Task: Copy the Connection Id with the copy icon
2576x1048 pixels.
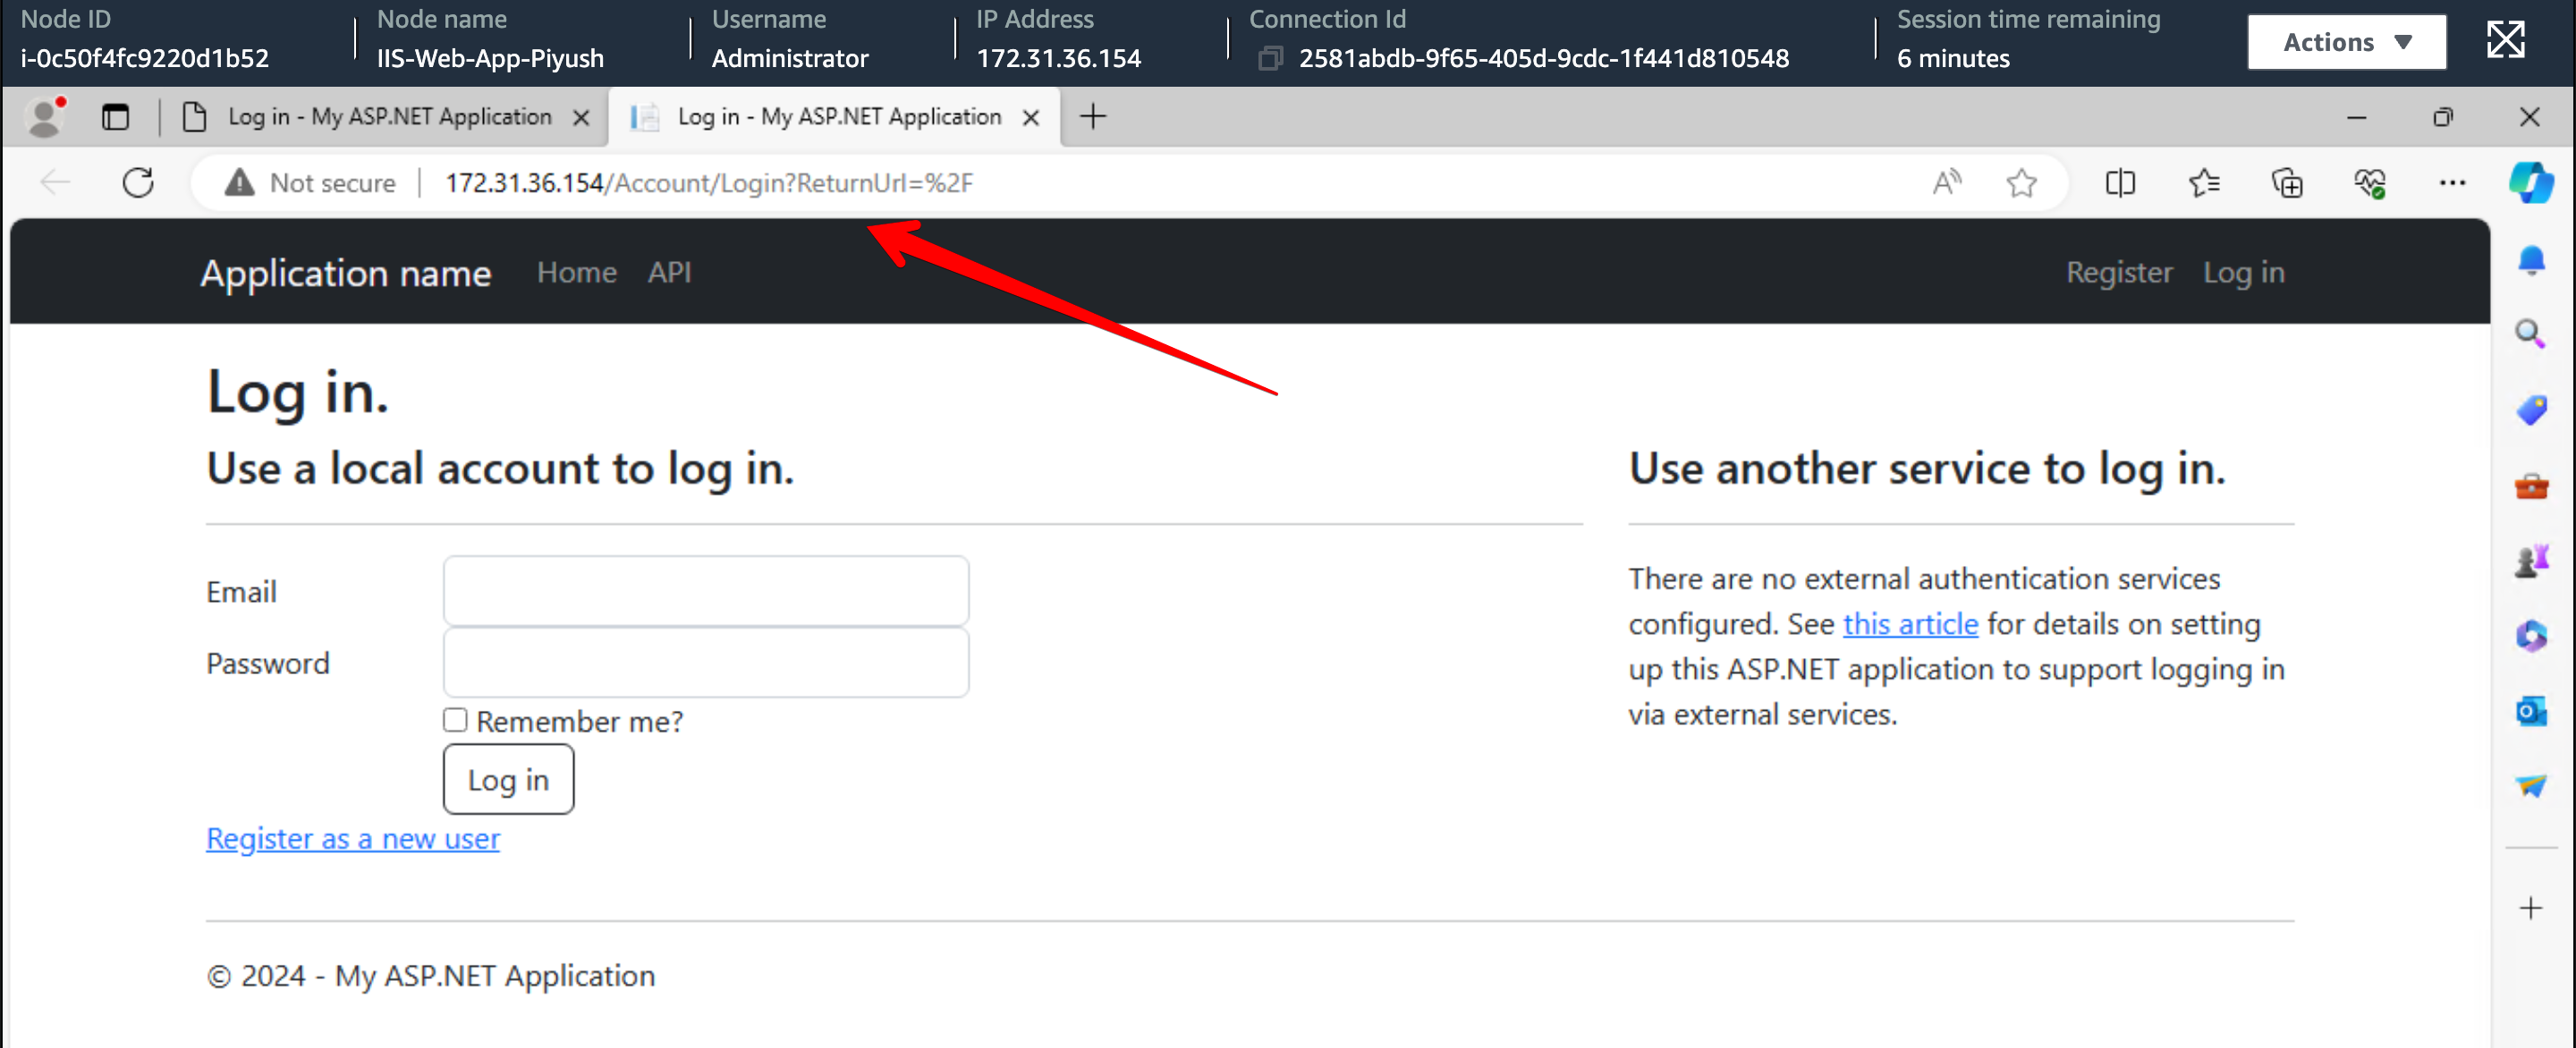Action: (1269, 58)
